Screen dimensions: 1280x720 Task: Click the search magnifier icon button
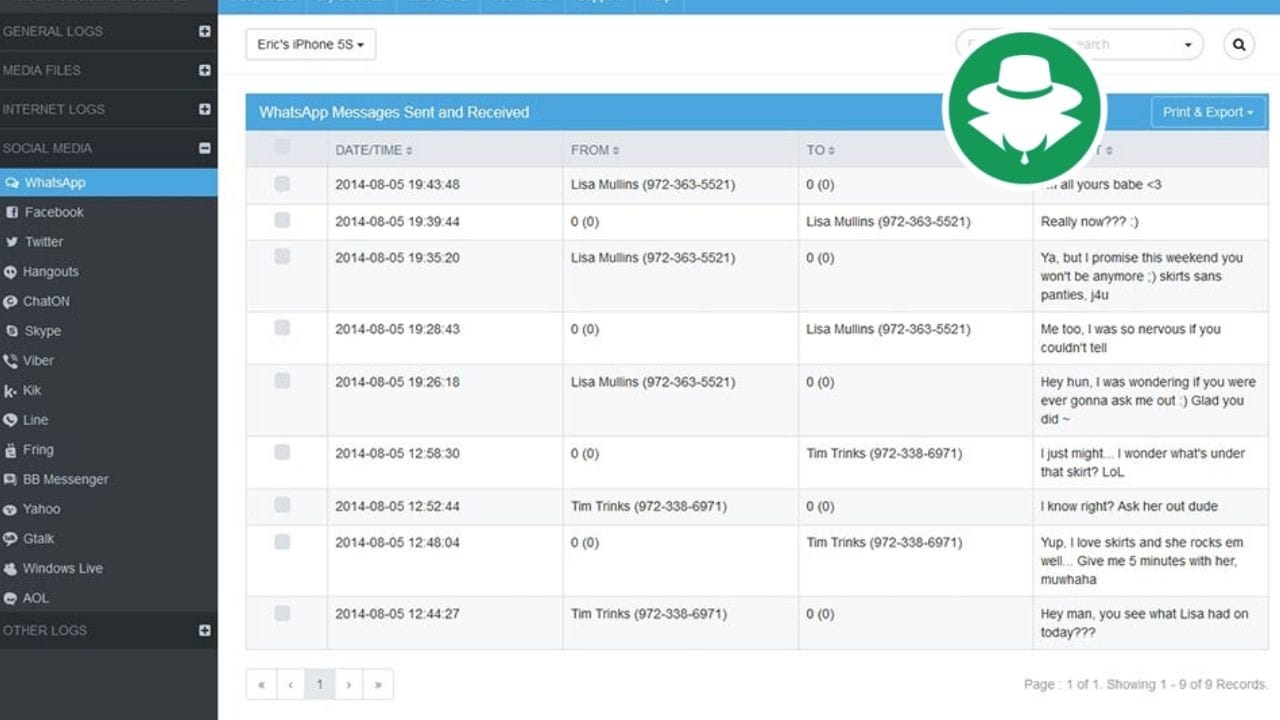point(1238,44)
